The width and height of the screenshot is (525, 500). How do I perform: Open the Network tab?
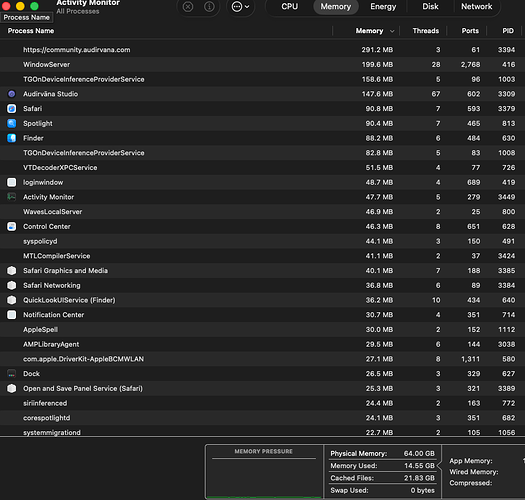click(476, 6)
